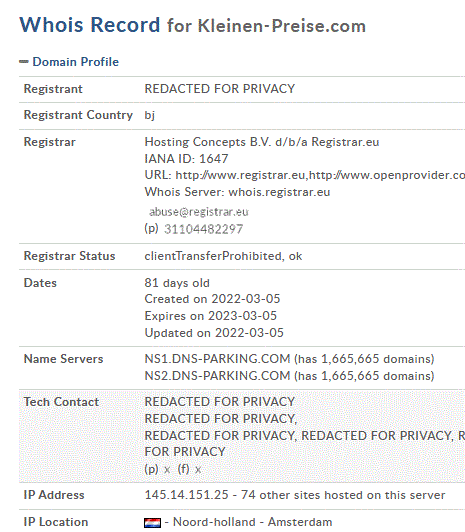
Task: Open the 74 other sites hosted link
Action: (343, 495)
